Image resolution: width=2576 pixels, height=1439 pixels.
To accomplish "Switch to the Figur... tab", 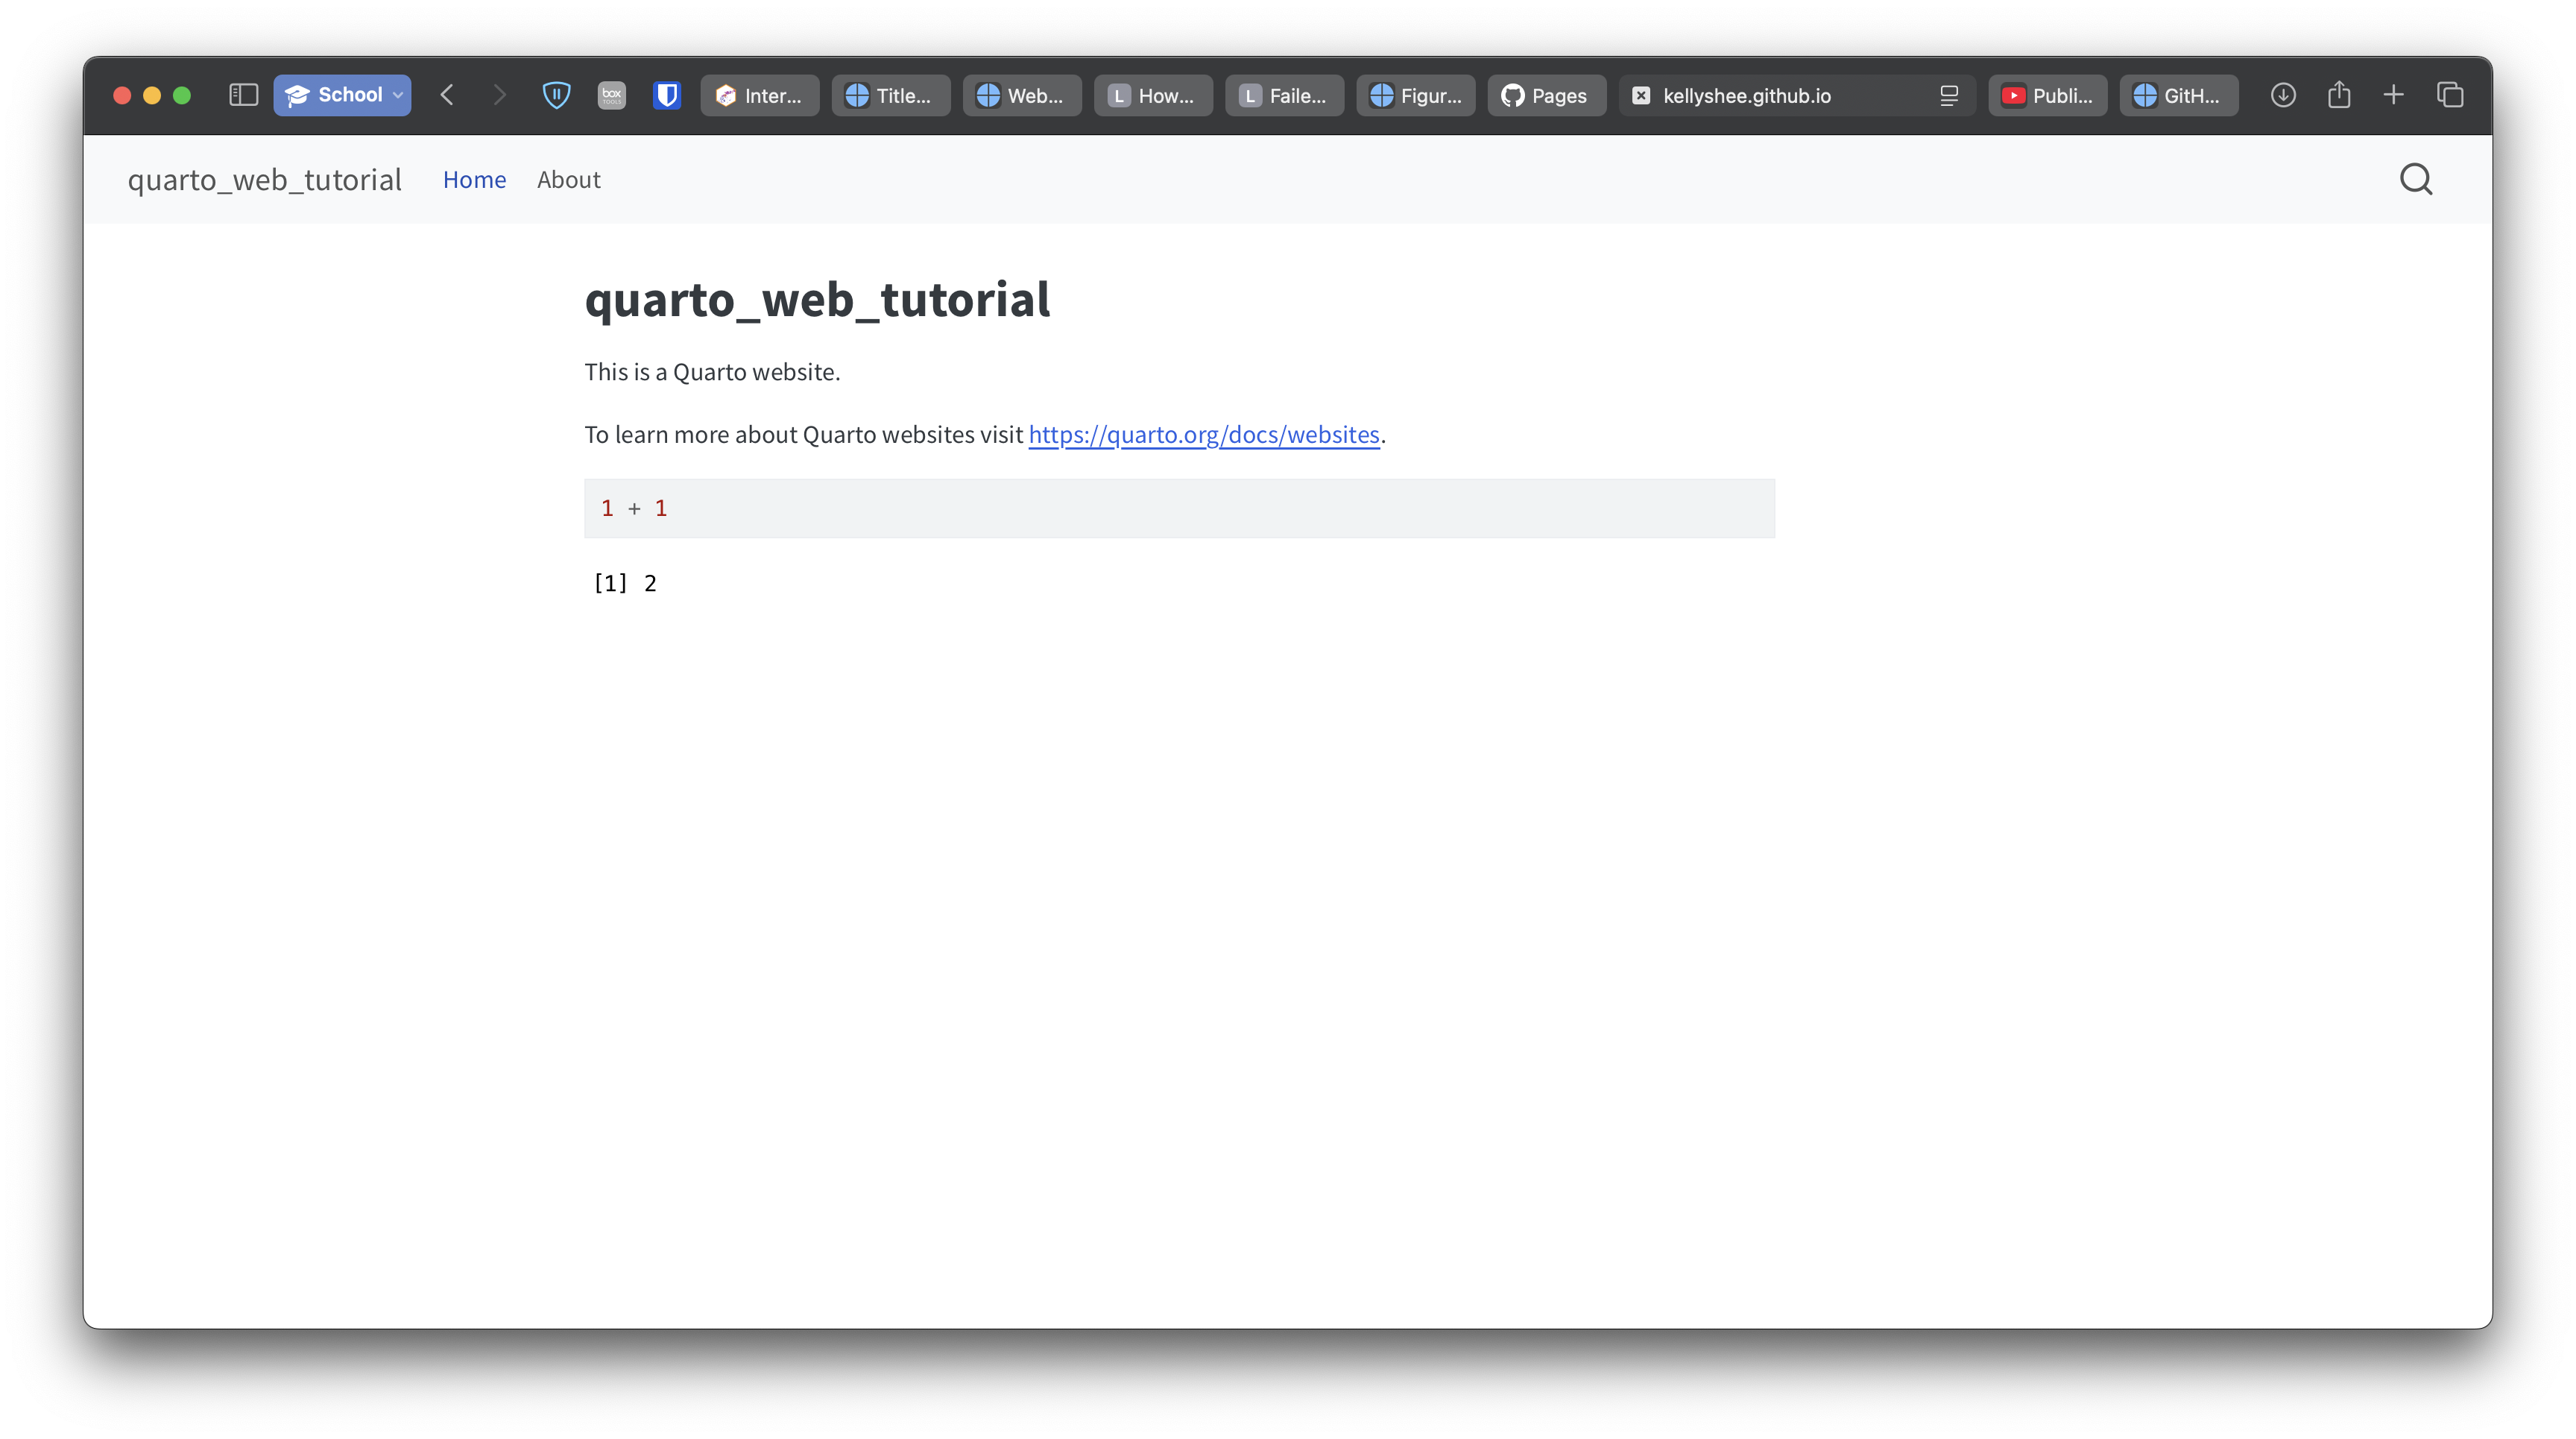I will click(x=1415, y=95).
